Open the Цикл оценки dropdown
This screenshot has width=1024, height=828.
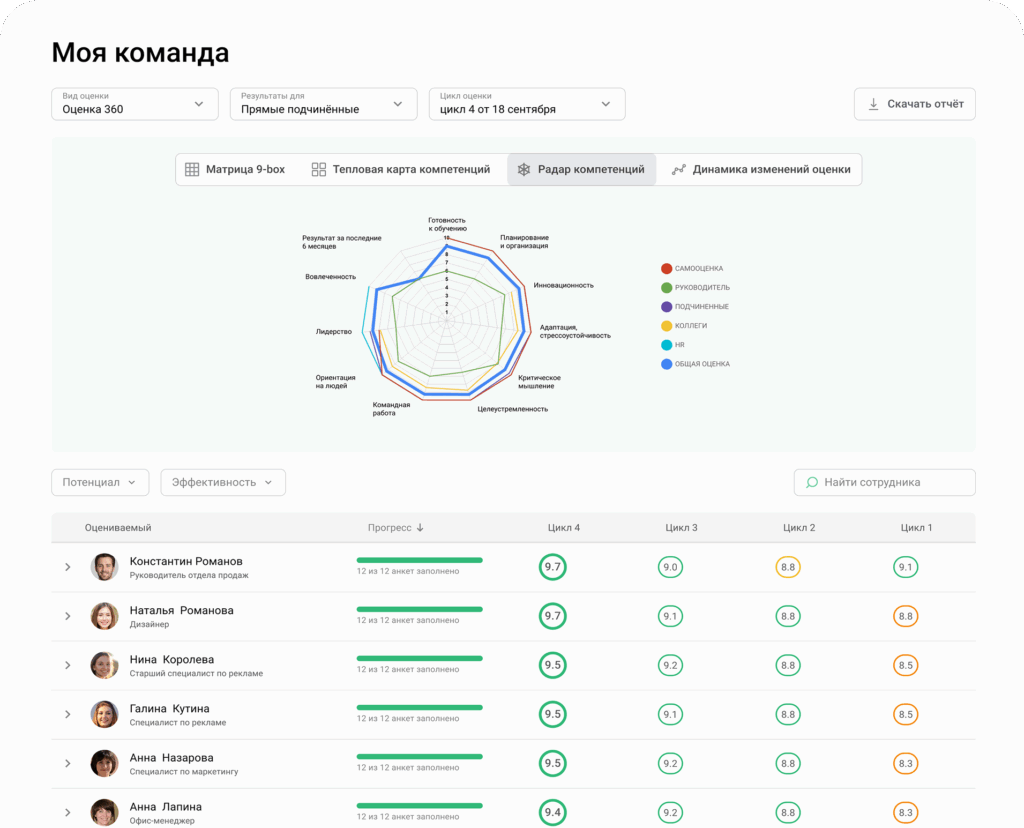526,104
